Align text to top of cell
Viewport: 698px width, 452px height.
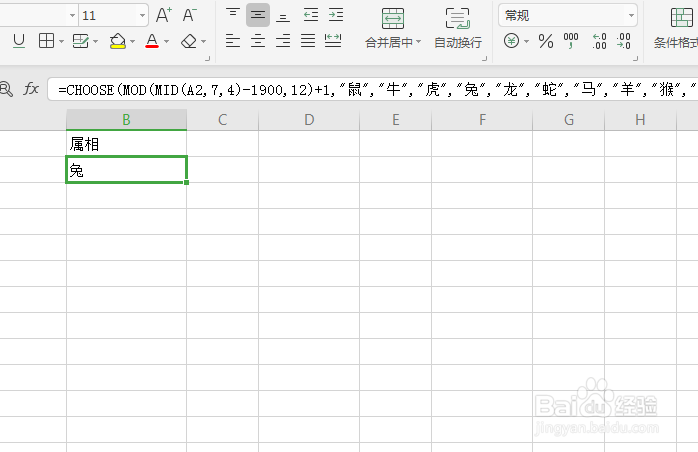(233, 15)
